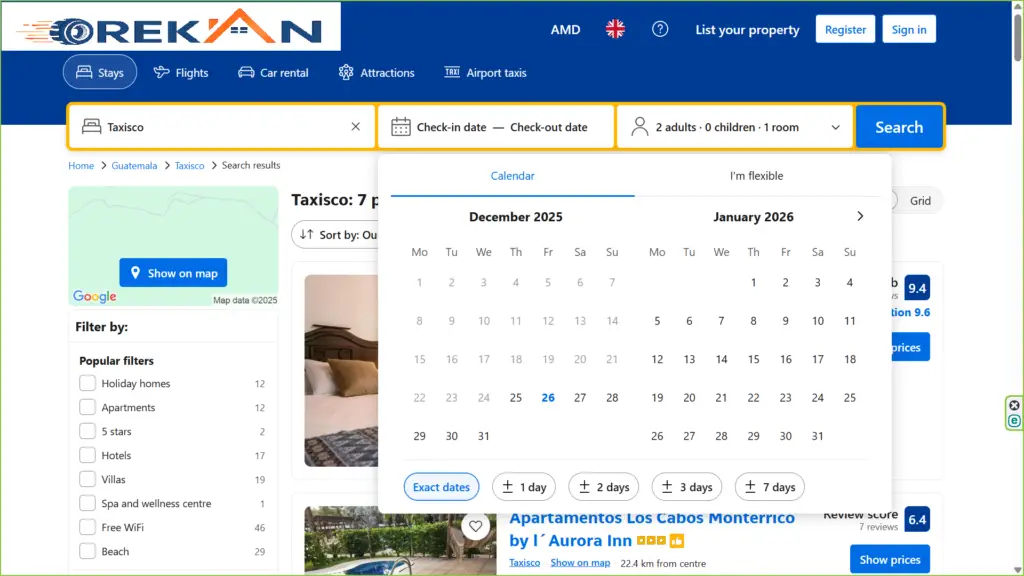Switch to the I'm flexible tab
Viewport: 1024px width, 576px height.
click(x=756, y=176)
